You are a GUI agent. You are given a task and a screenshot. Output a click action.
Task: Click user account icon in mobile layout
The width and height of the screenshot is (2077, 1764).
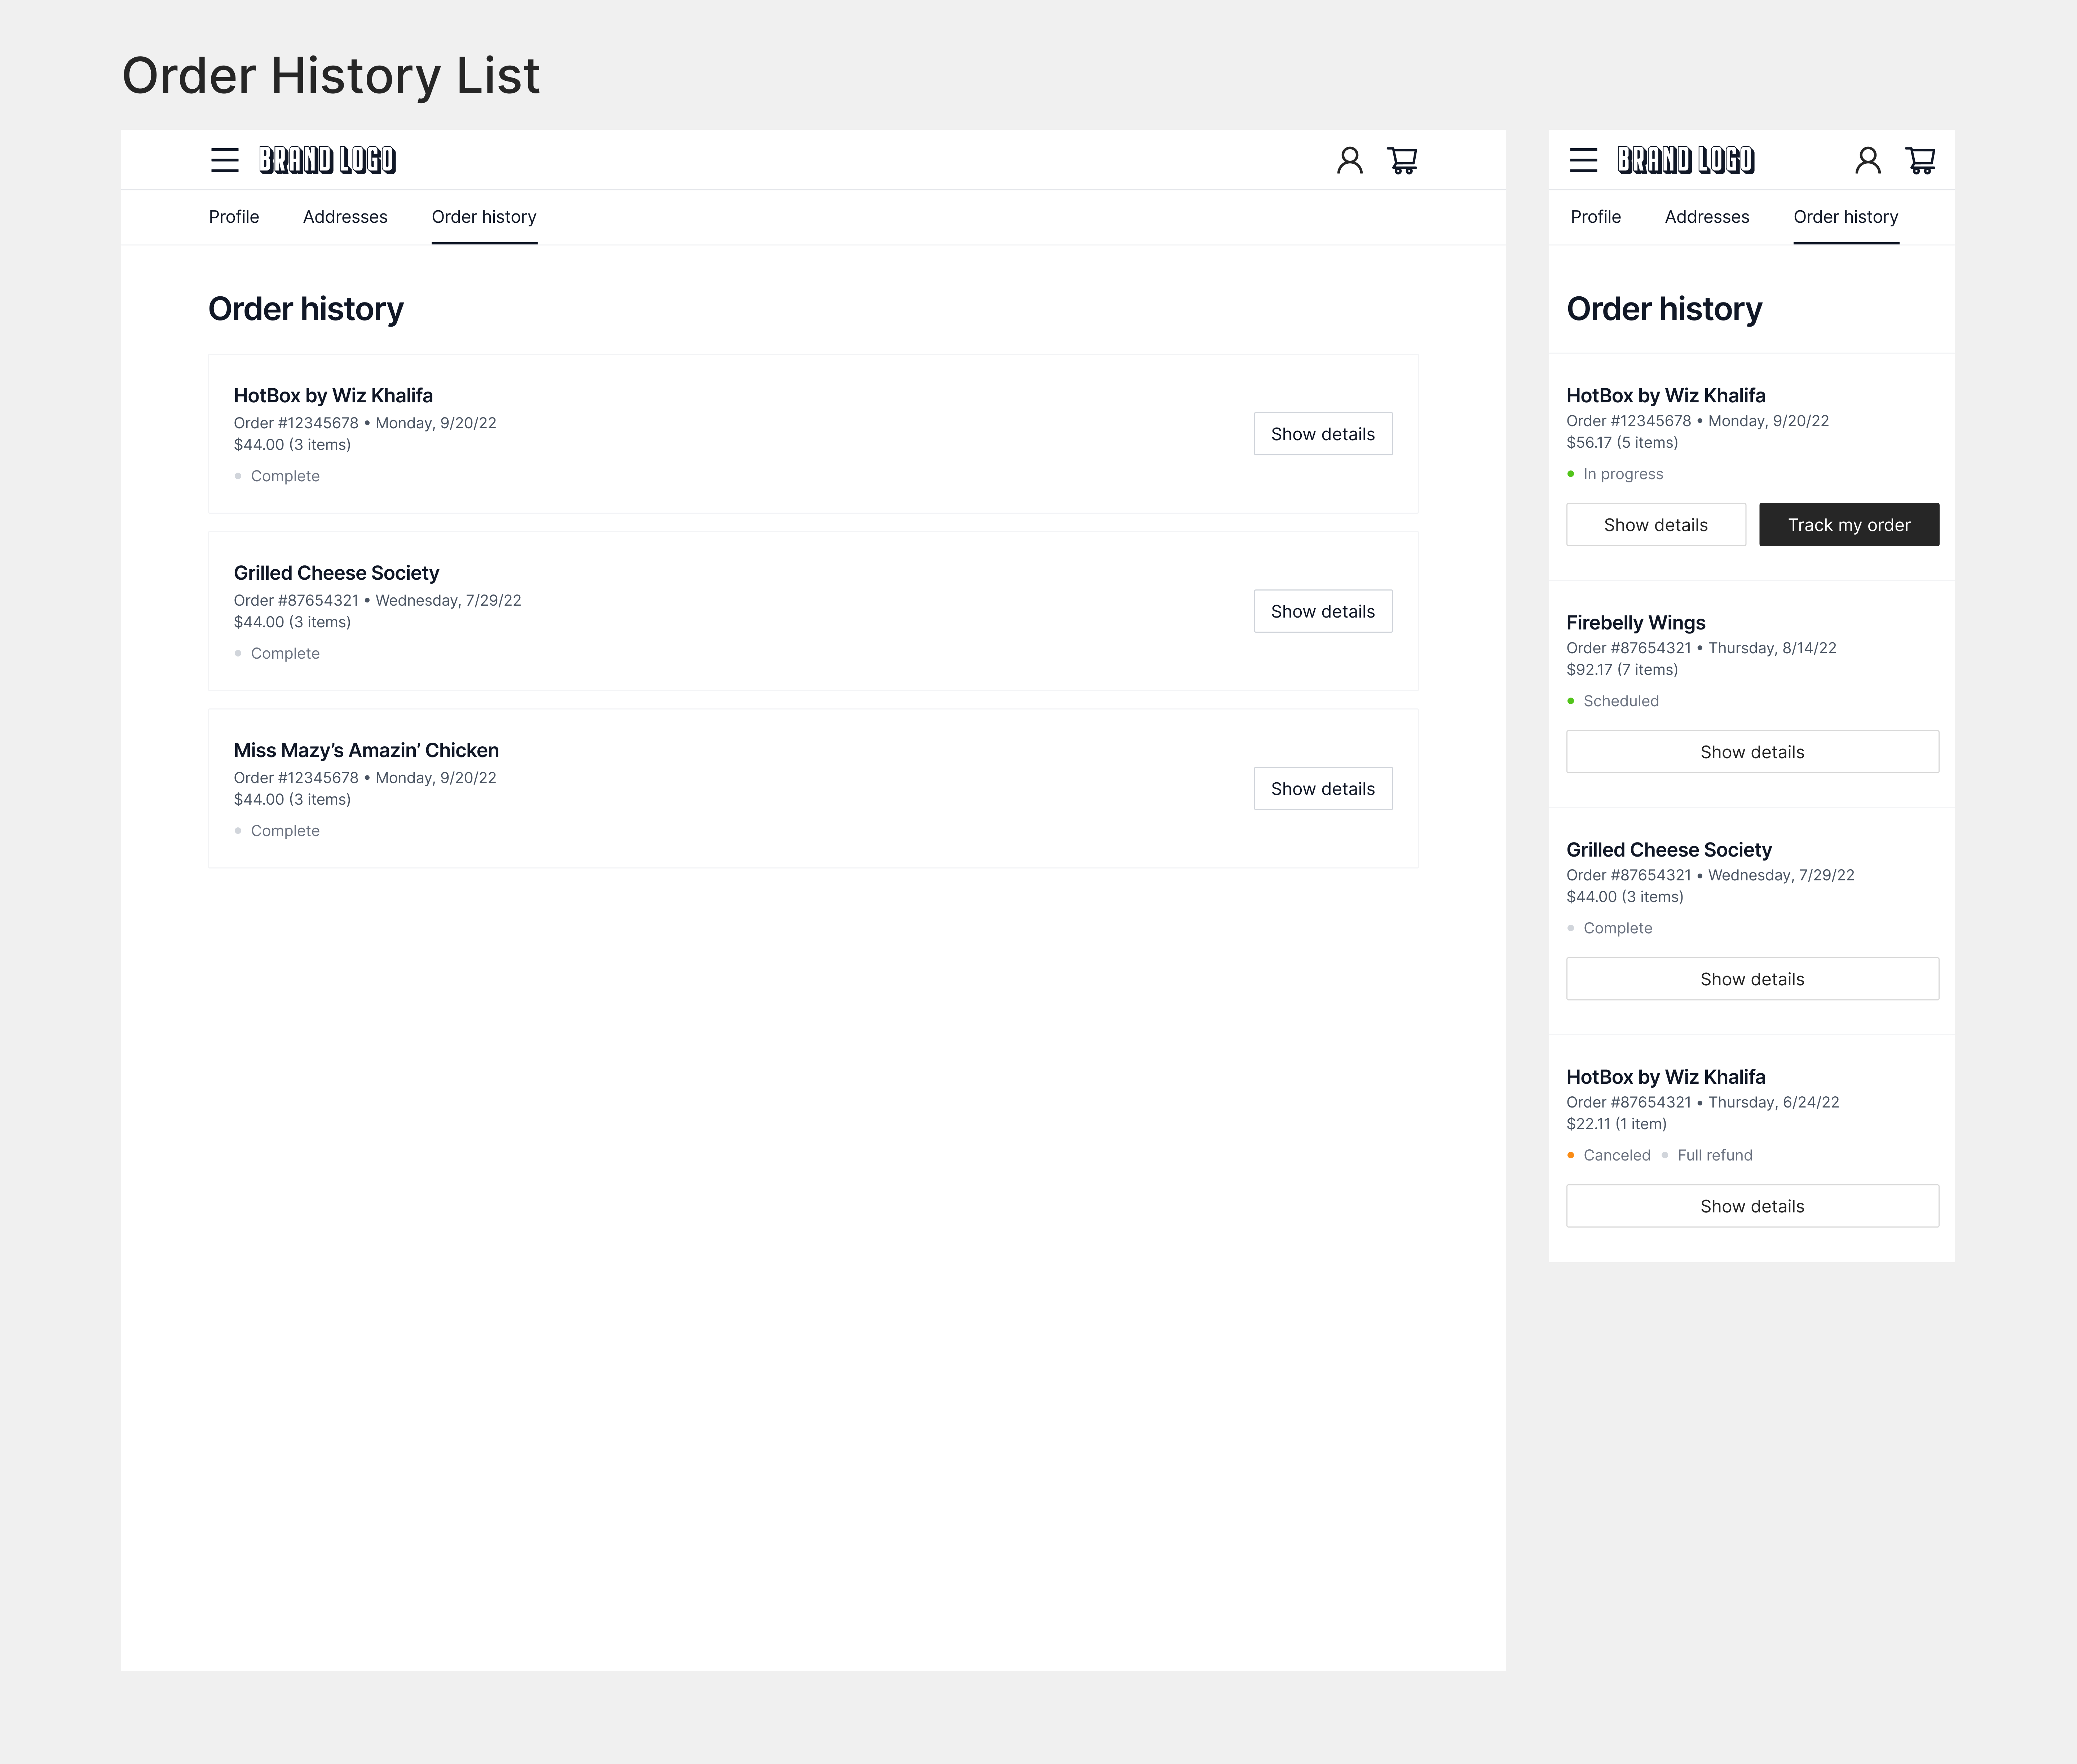1867,160
